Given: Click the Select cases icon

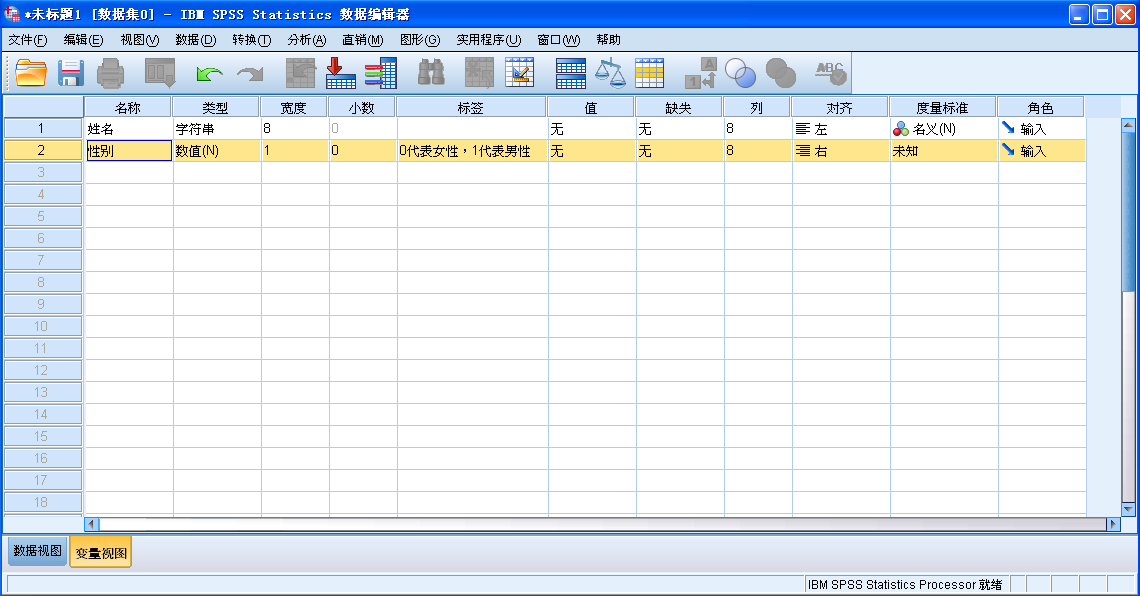Looking at the screenshot, I should (650, 73).
